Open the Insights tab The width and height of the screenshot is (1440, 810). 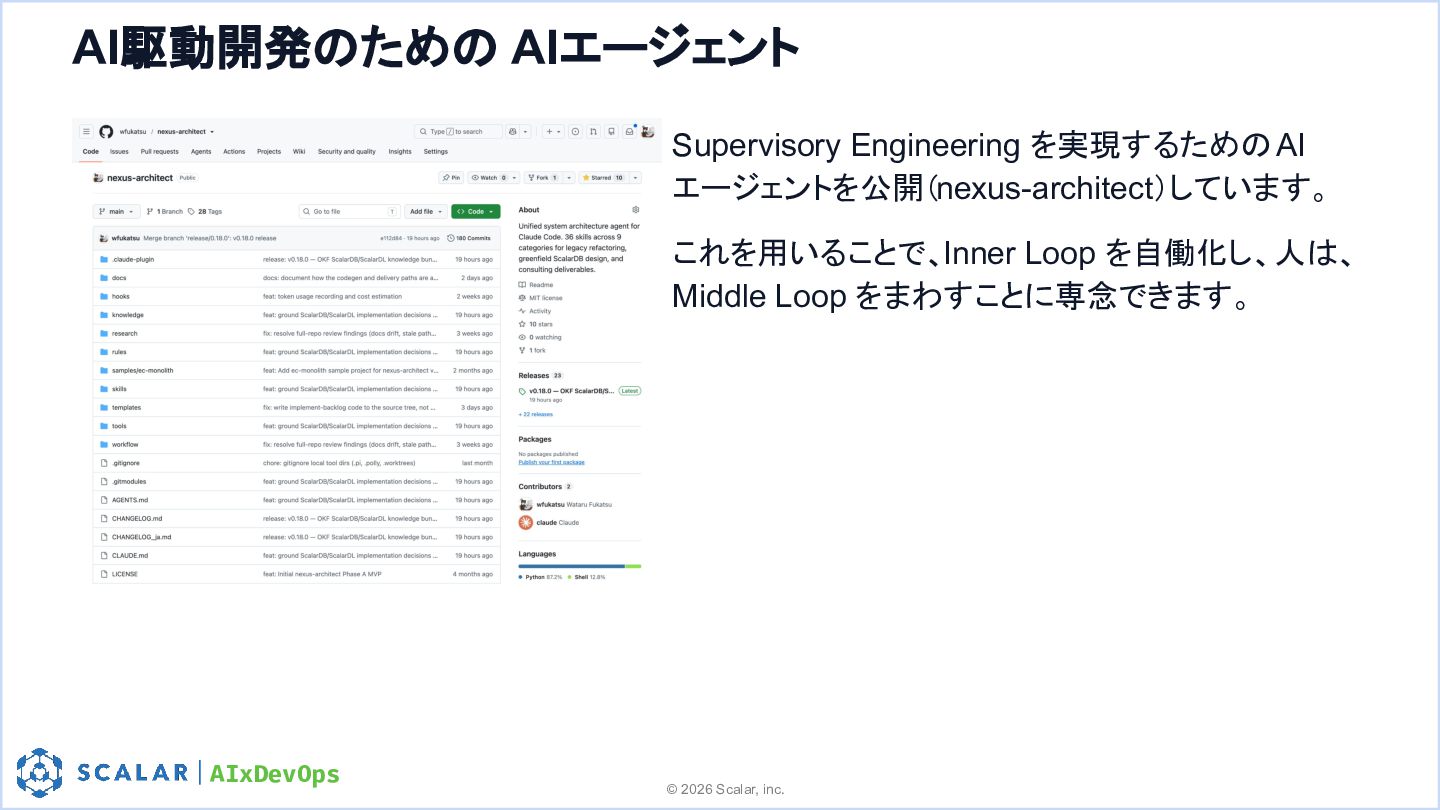point(400,152)
